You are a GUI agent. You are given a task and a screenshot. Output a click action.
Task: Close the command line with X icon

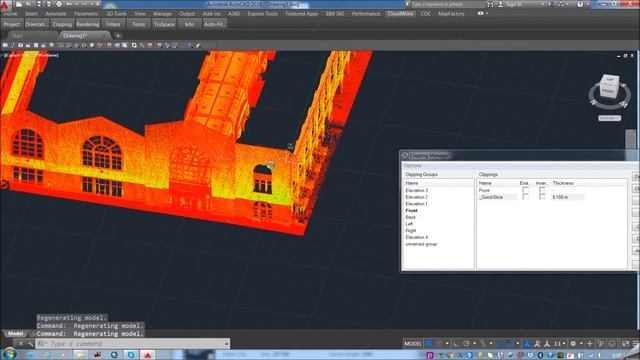coord(21,344)
